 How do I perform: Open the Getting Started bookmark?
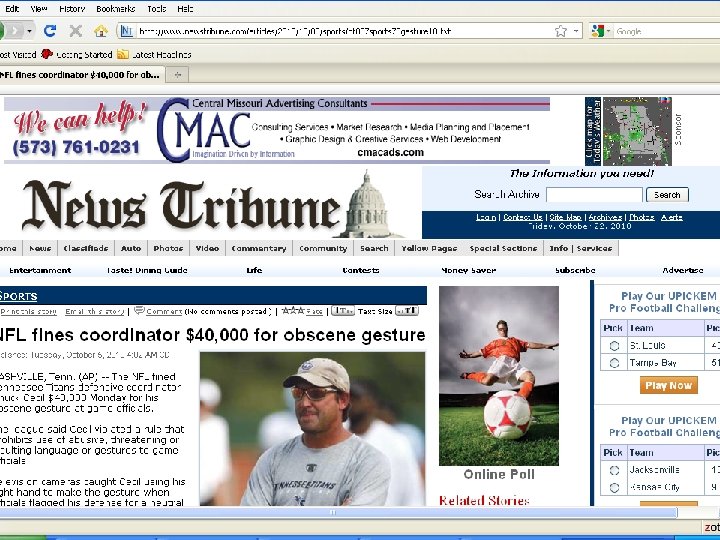[77, 55]
